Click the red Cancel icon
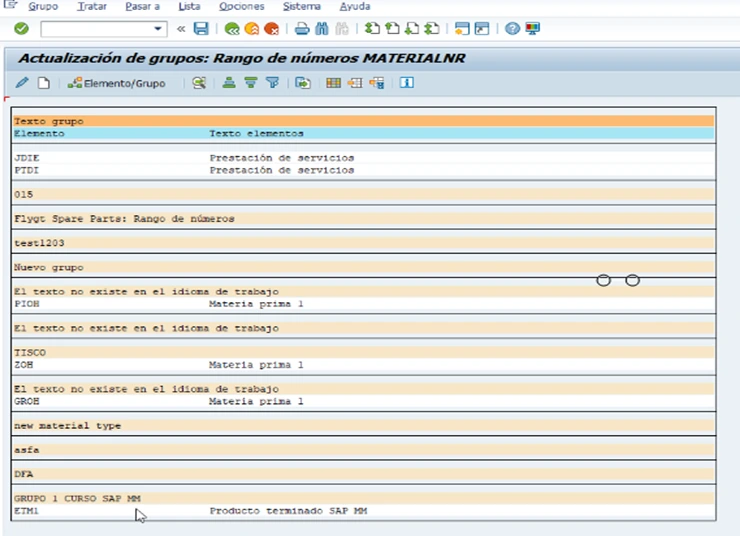 coord(271,29)
